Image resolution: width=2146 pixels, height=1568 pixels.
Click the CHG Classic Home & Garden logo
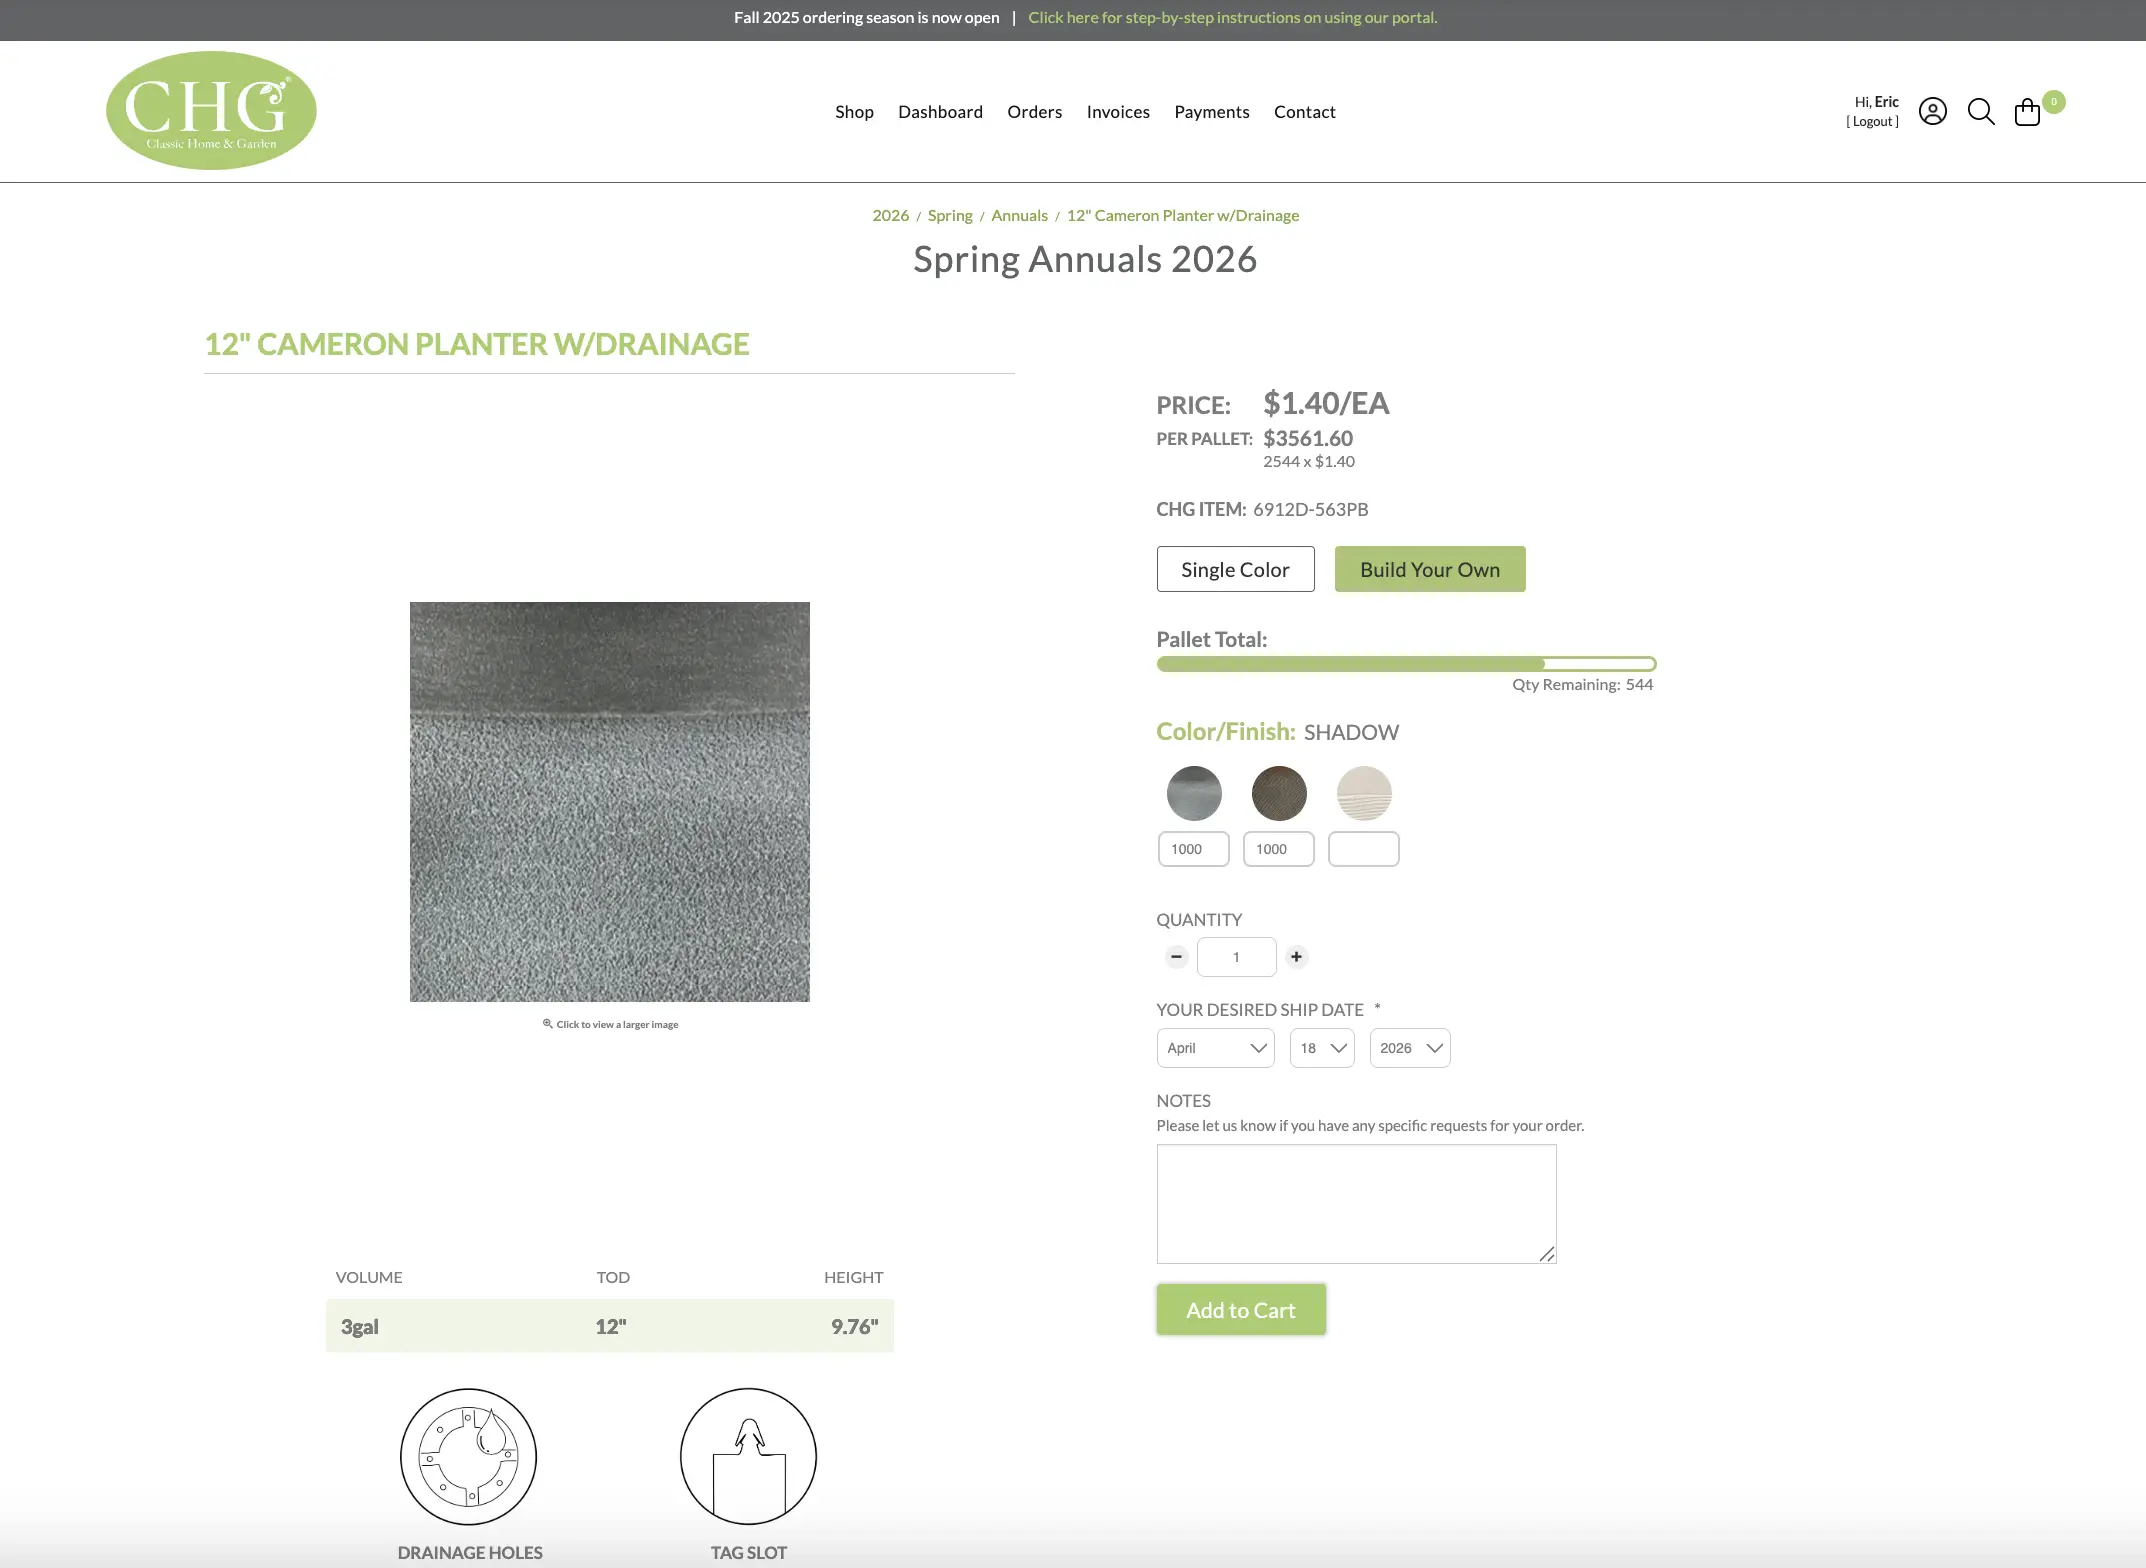pyautogui.click(x=211, y=110)
